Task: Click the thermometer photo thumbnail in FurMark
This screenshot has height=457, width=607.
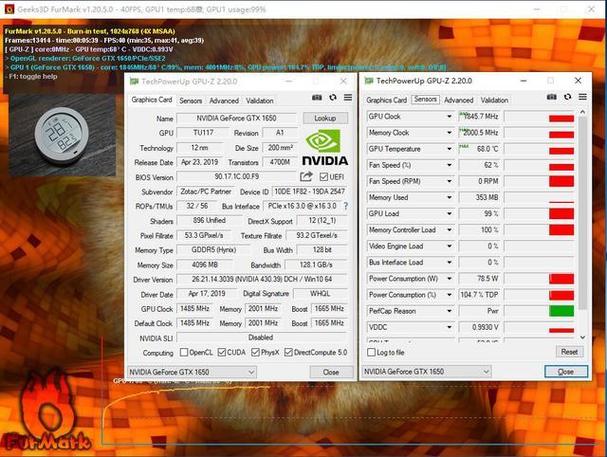Action: (62, 135)
